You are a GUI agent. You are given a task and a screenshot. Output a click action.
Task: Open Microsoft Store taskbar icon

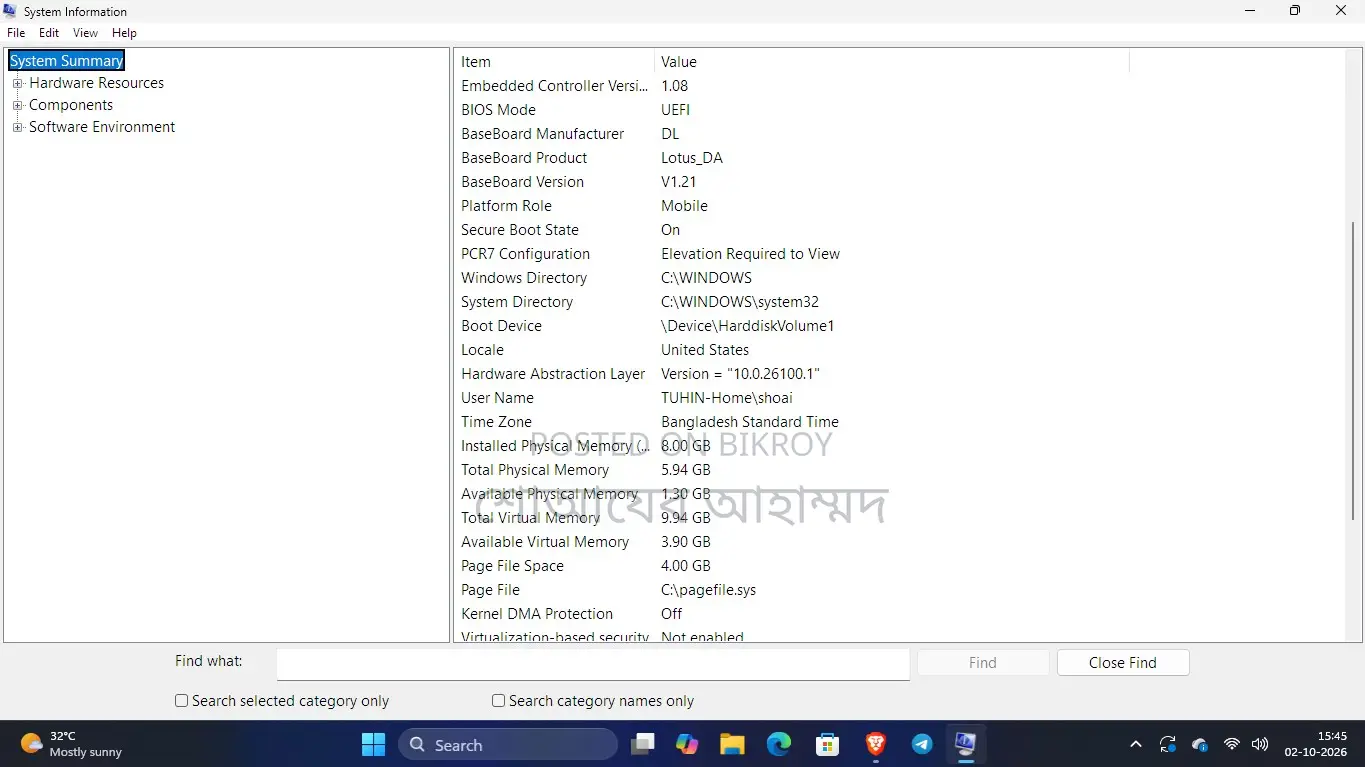pyautogui.click(x=827, y=744)
